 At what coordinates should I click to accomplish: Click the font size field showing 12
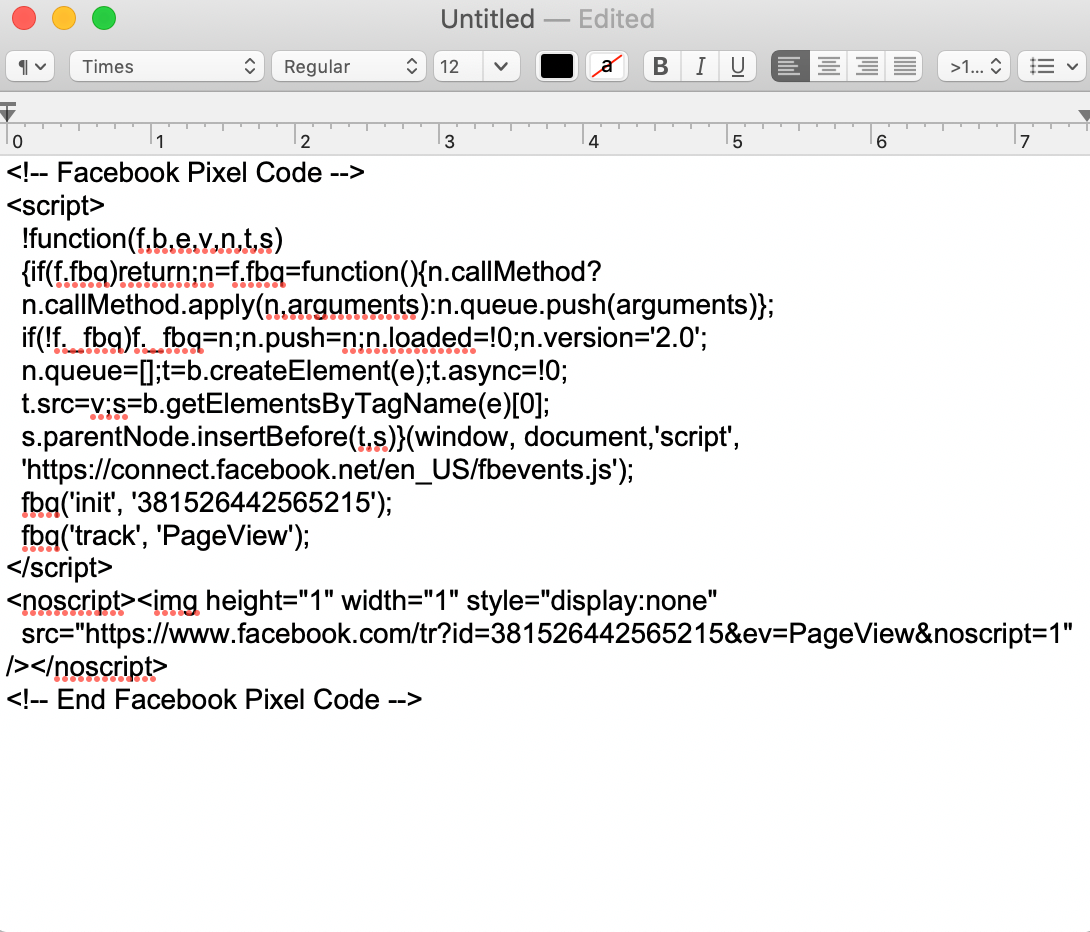[458, 67]
